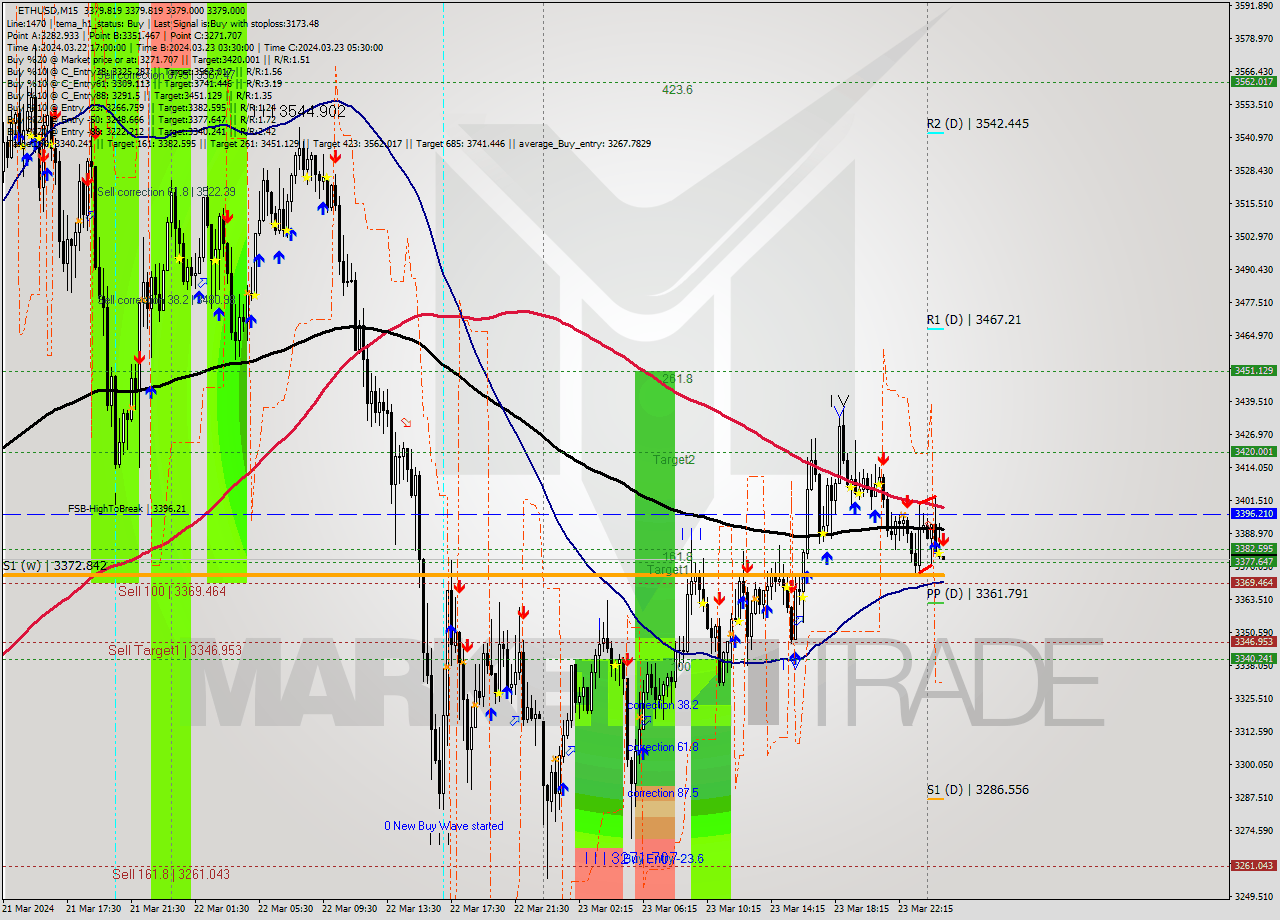Viewport: 1280px width, 920px height.
Task: Click the correction 61.8 label
Action: click(663, 747)
